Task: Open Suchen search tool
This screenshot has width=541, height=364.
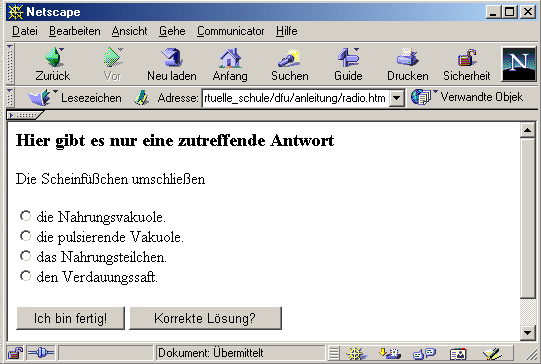Action: click(289, 65)
